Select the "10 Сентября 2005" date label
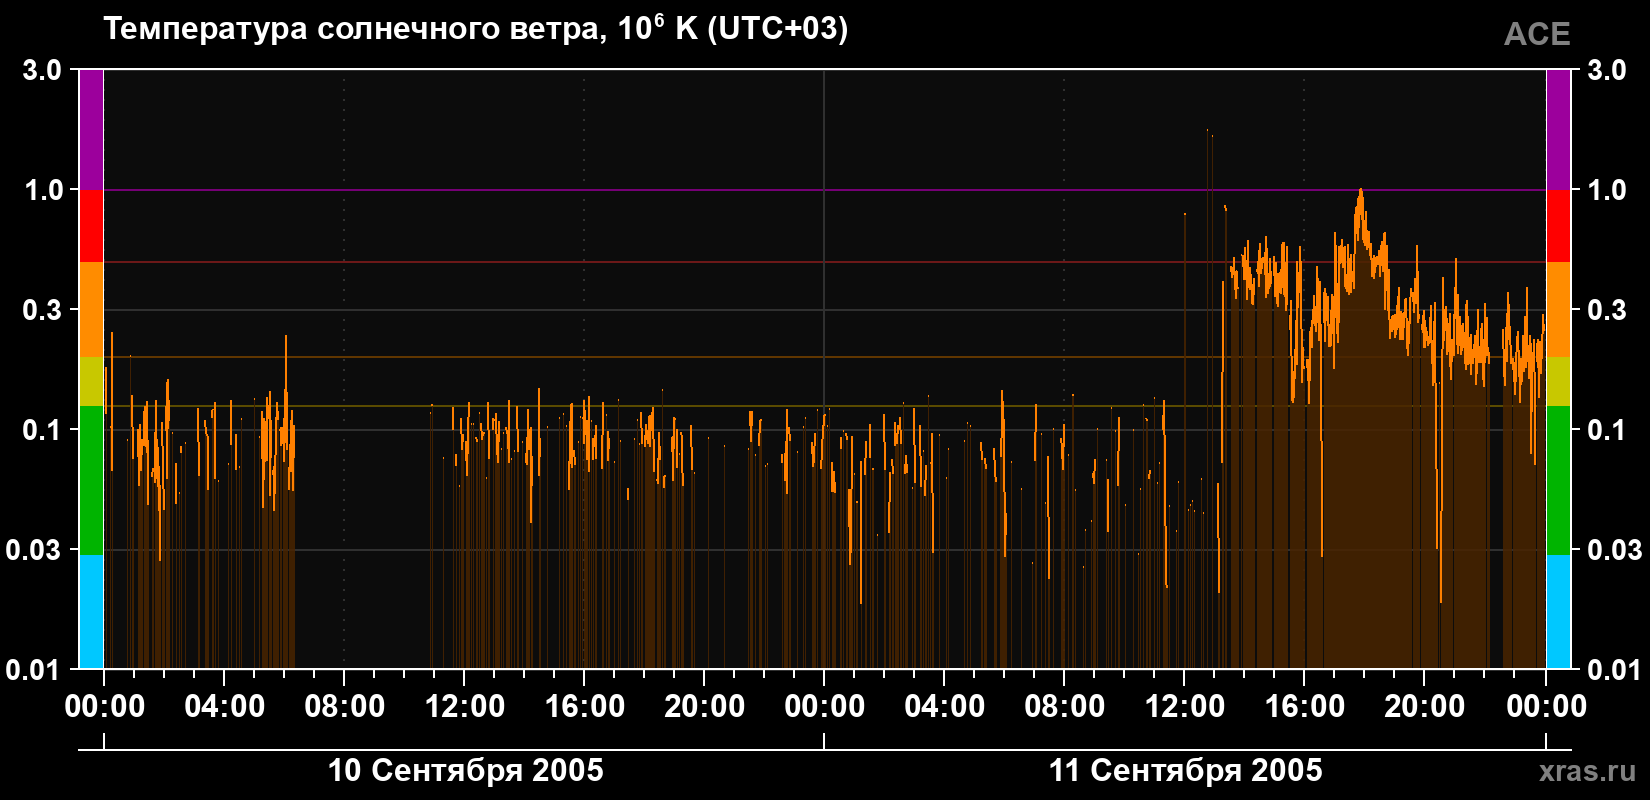This screenshot has width=1650, height=800. pyautogui.click(x=466, y=771)
